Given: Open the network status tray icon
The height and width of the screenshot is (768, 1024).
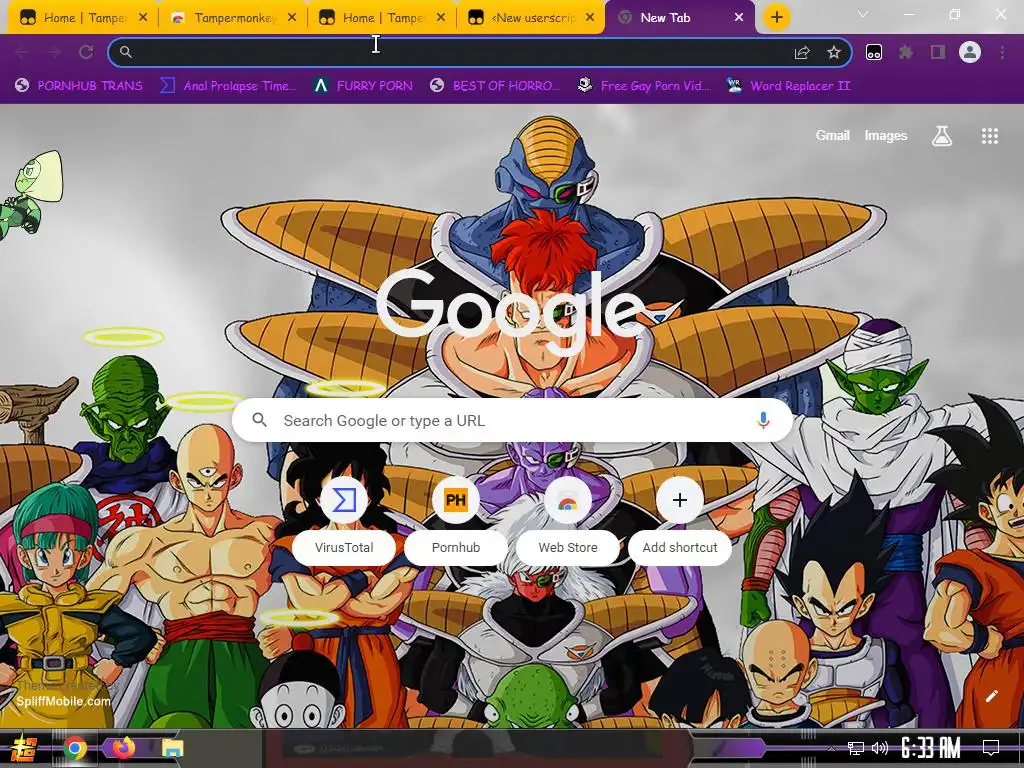Looking at the screenshot, I should [856, 748].
